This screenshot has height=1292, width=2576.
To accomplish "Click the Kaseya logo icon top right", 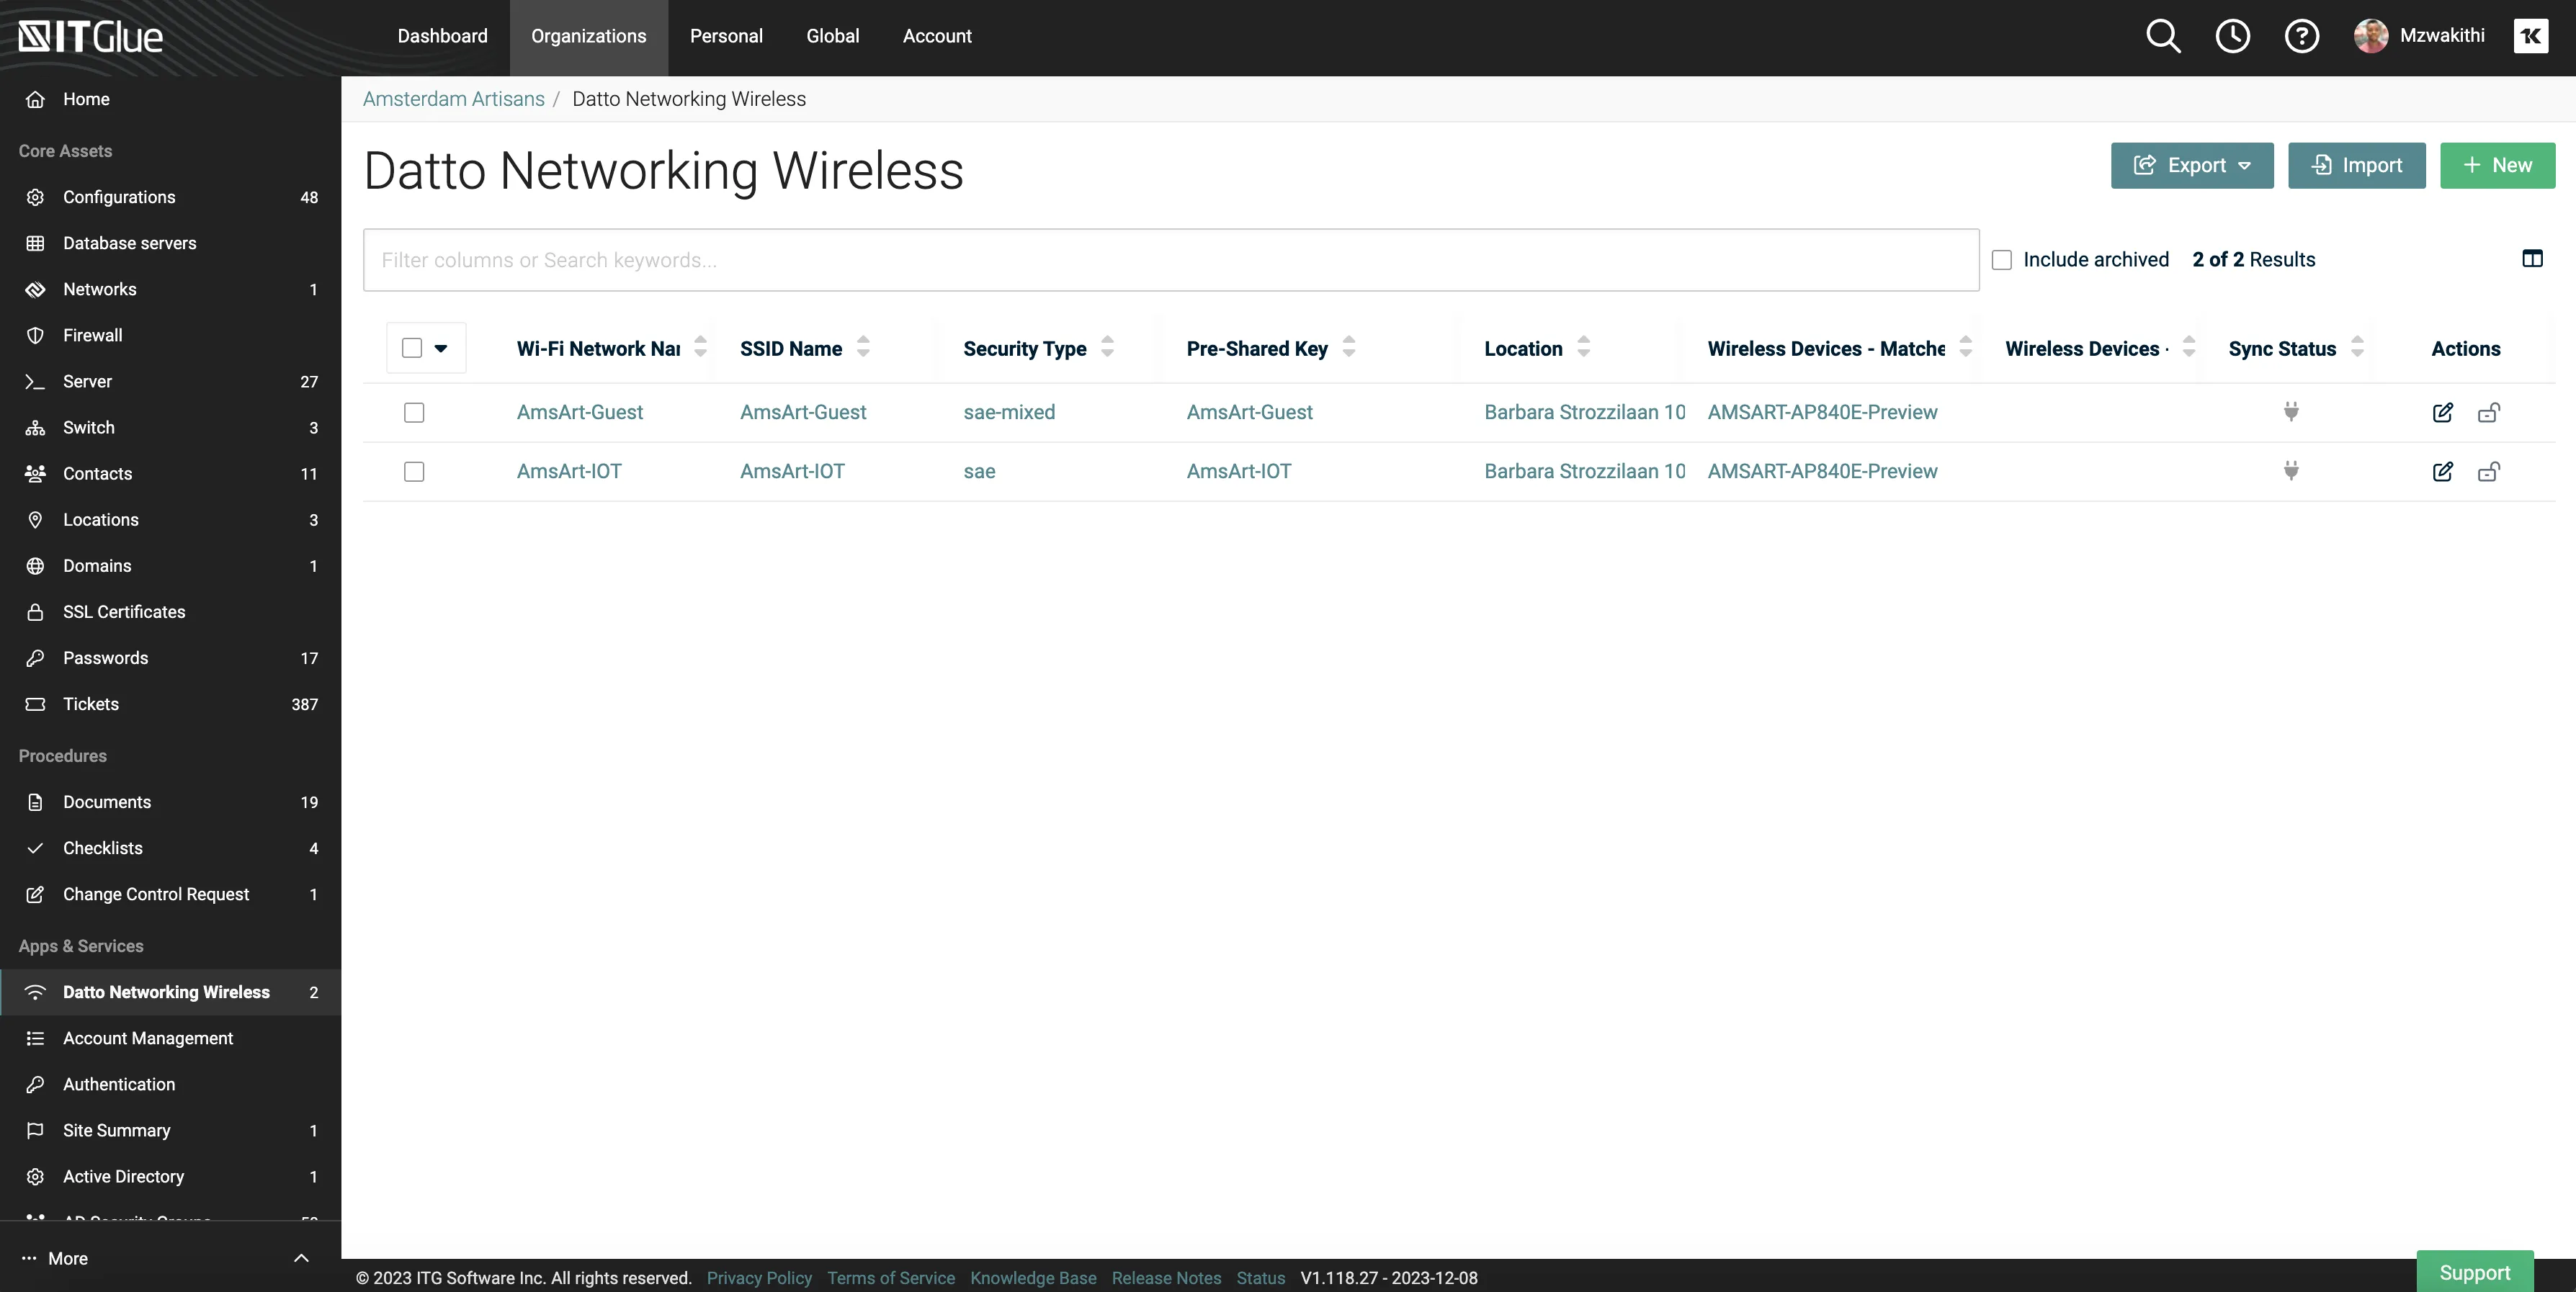I will coord(2531,36).
